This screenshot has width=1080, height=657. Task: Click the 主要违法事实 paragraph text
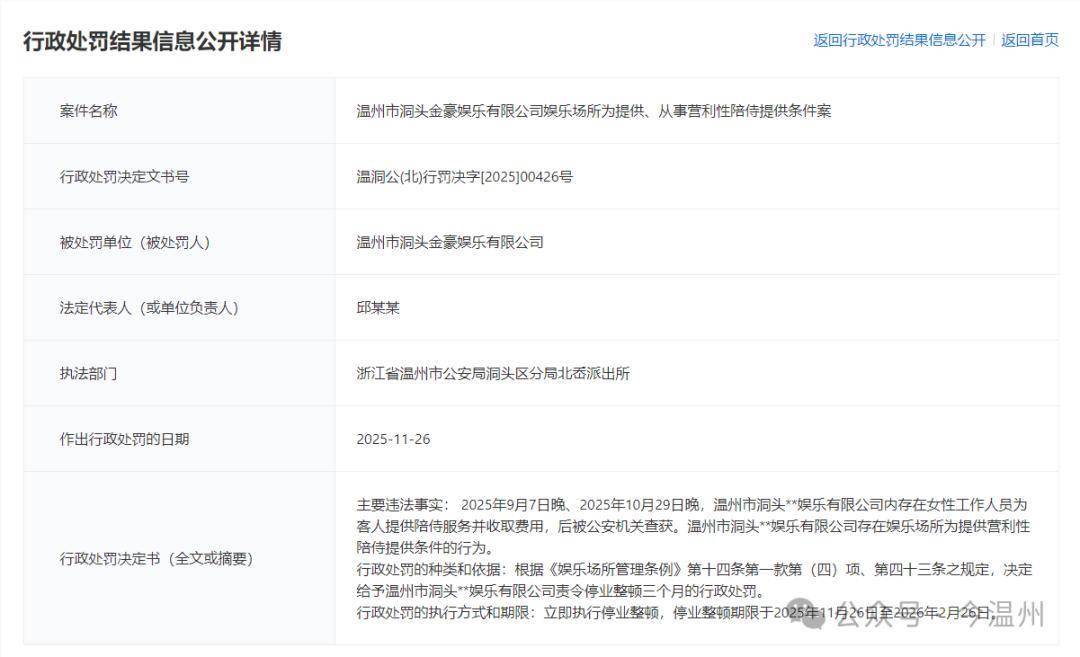tap(692, 526)
